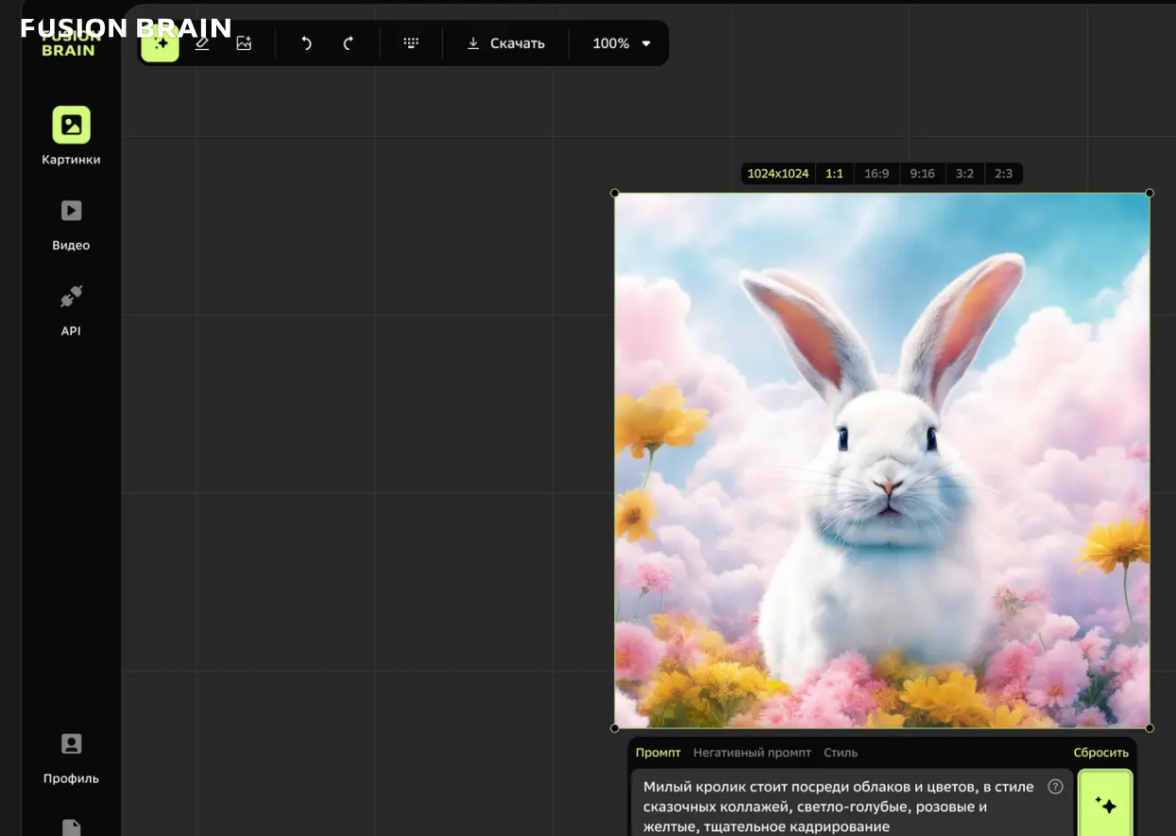Viewport: 1176px width, 836px height.
Task: Select the eraser tool in toolbar
Action: click(202, 44)
